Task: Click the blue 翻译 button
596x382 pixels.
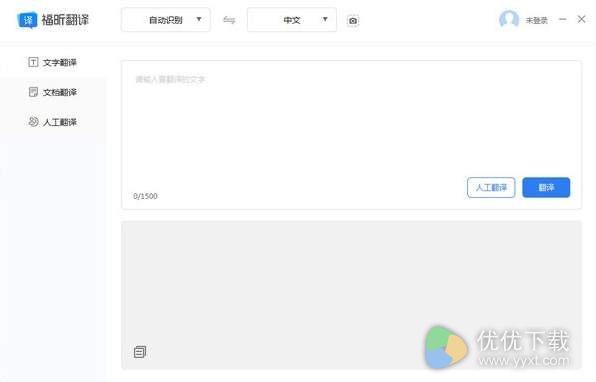Action: 546,187
